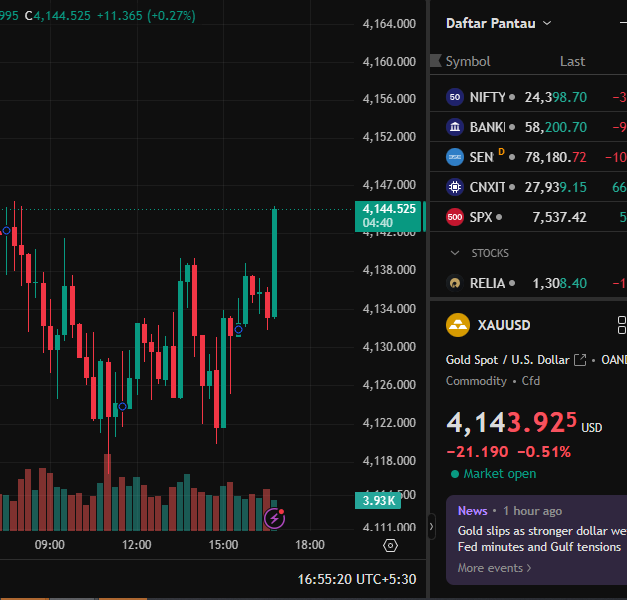Collapse the STOCKS section in watchlist
Image resolution: width=627 pixels, height=600 pixels.
(455, 253)
